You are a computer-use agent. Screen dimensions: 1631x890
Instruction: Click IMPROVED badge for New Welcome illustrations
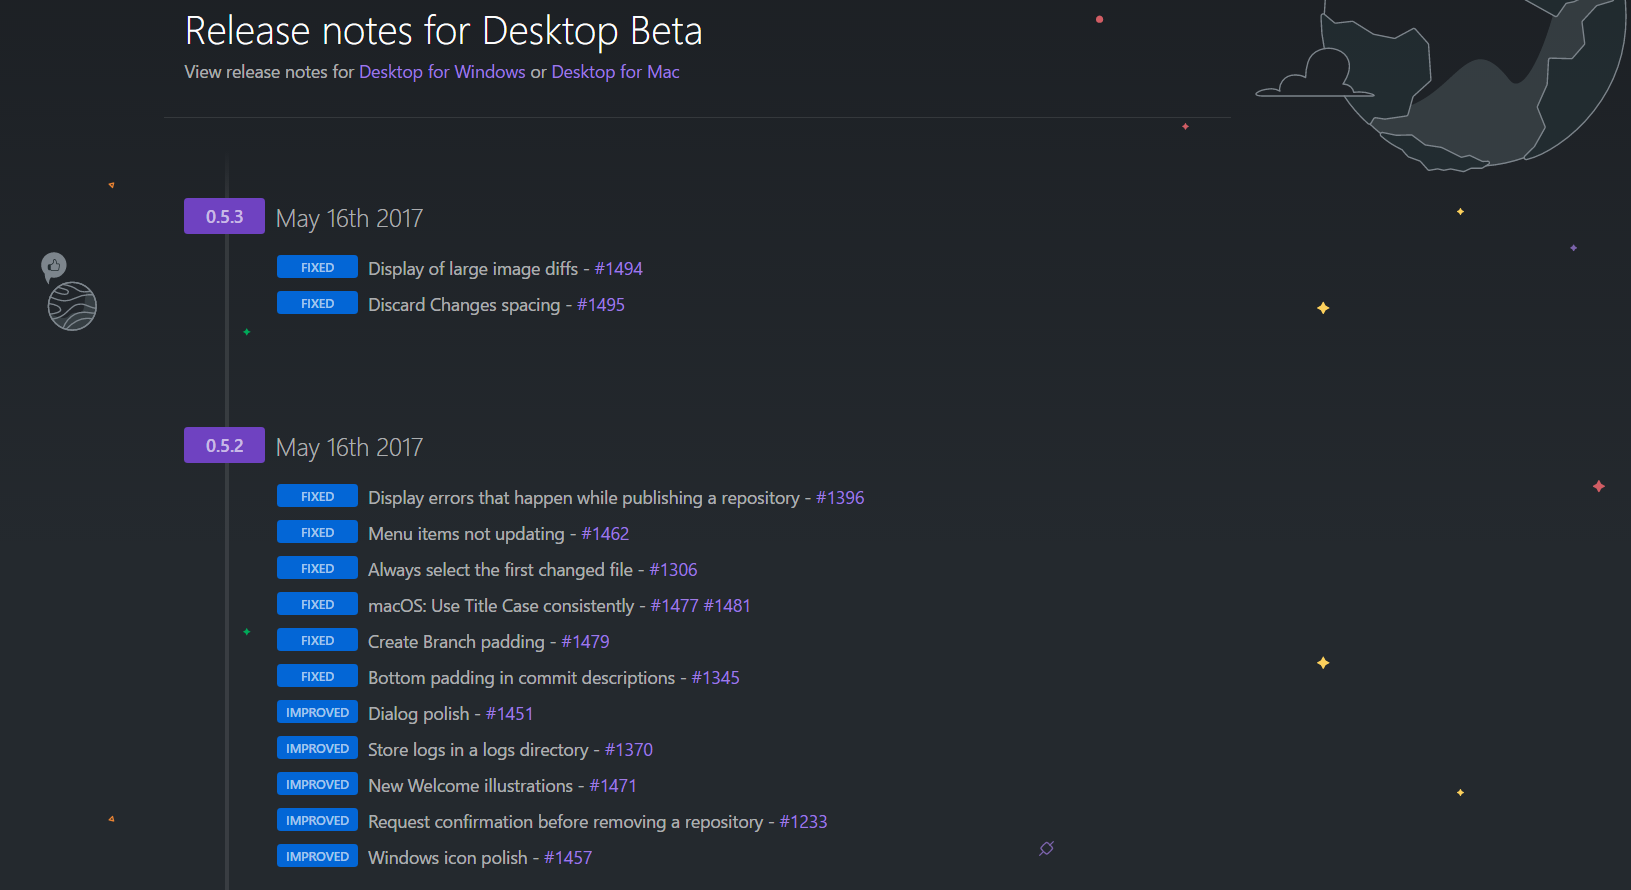coord(317,784)
